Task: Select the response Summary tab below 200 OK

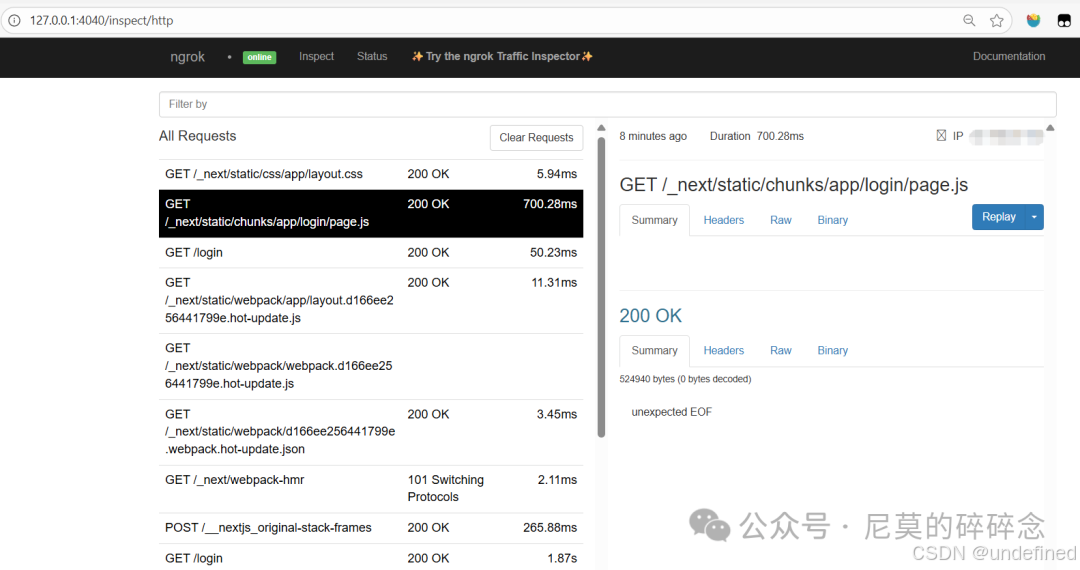Action: (x=654, y=350)
